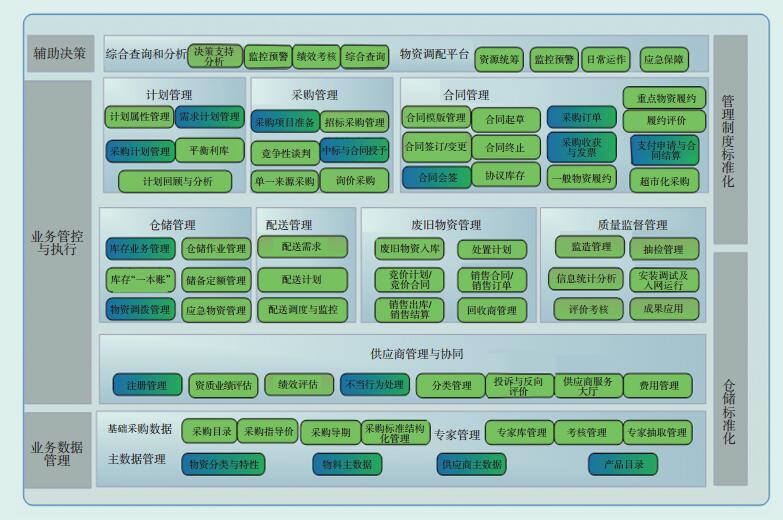This screenshot has width=783, height=520.
Task: Select the 费用管理 box
Action: coord(658,385)
